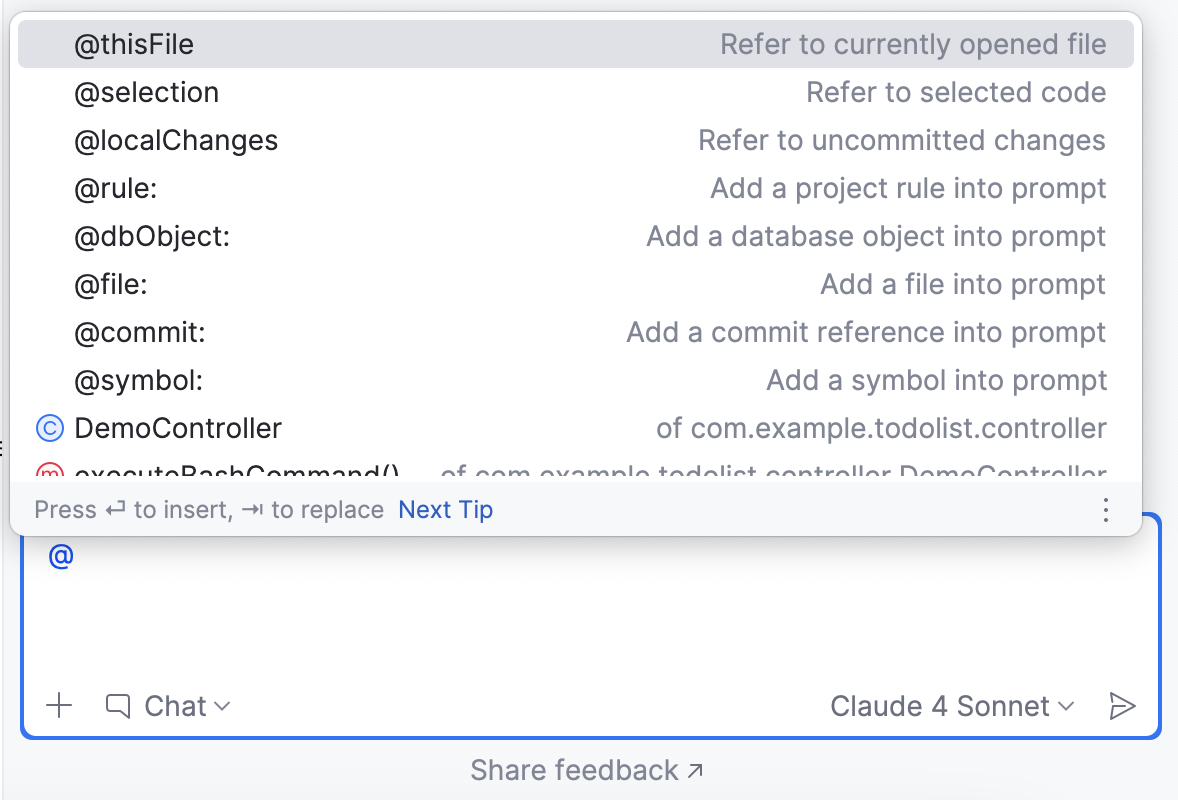Click the Next Tip link

click(x=445, y=510)
